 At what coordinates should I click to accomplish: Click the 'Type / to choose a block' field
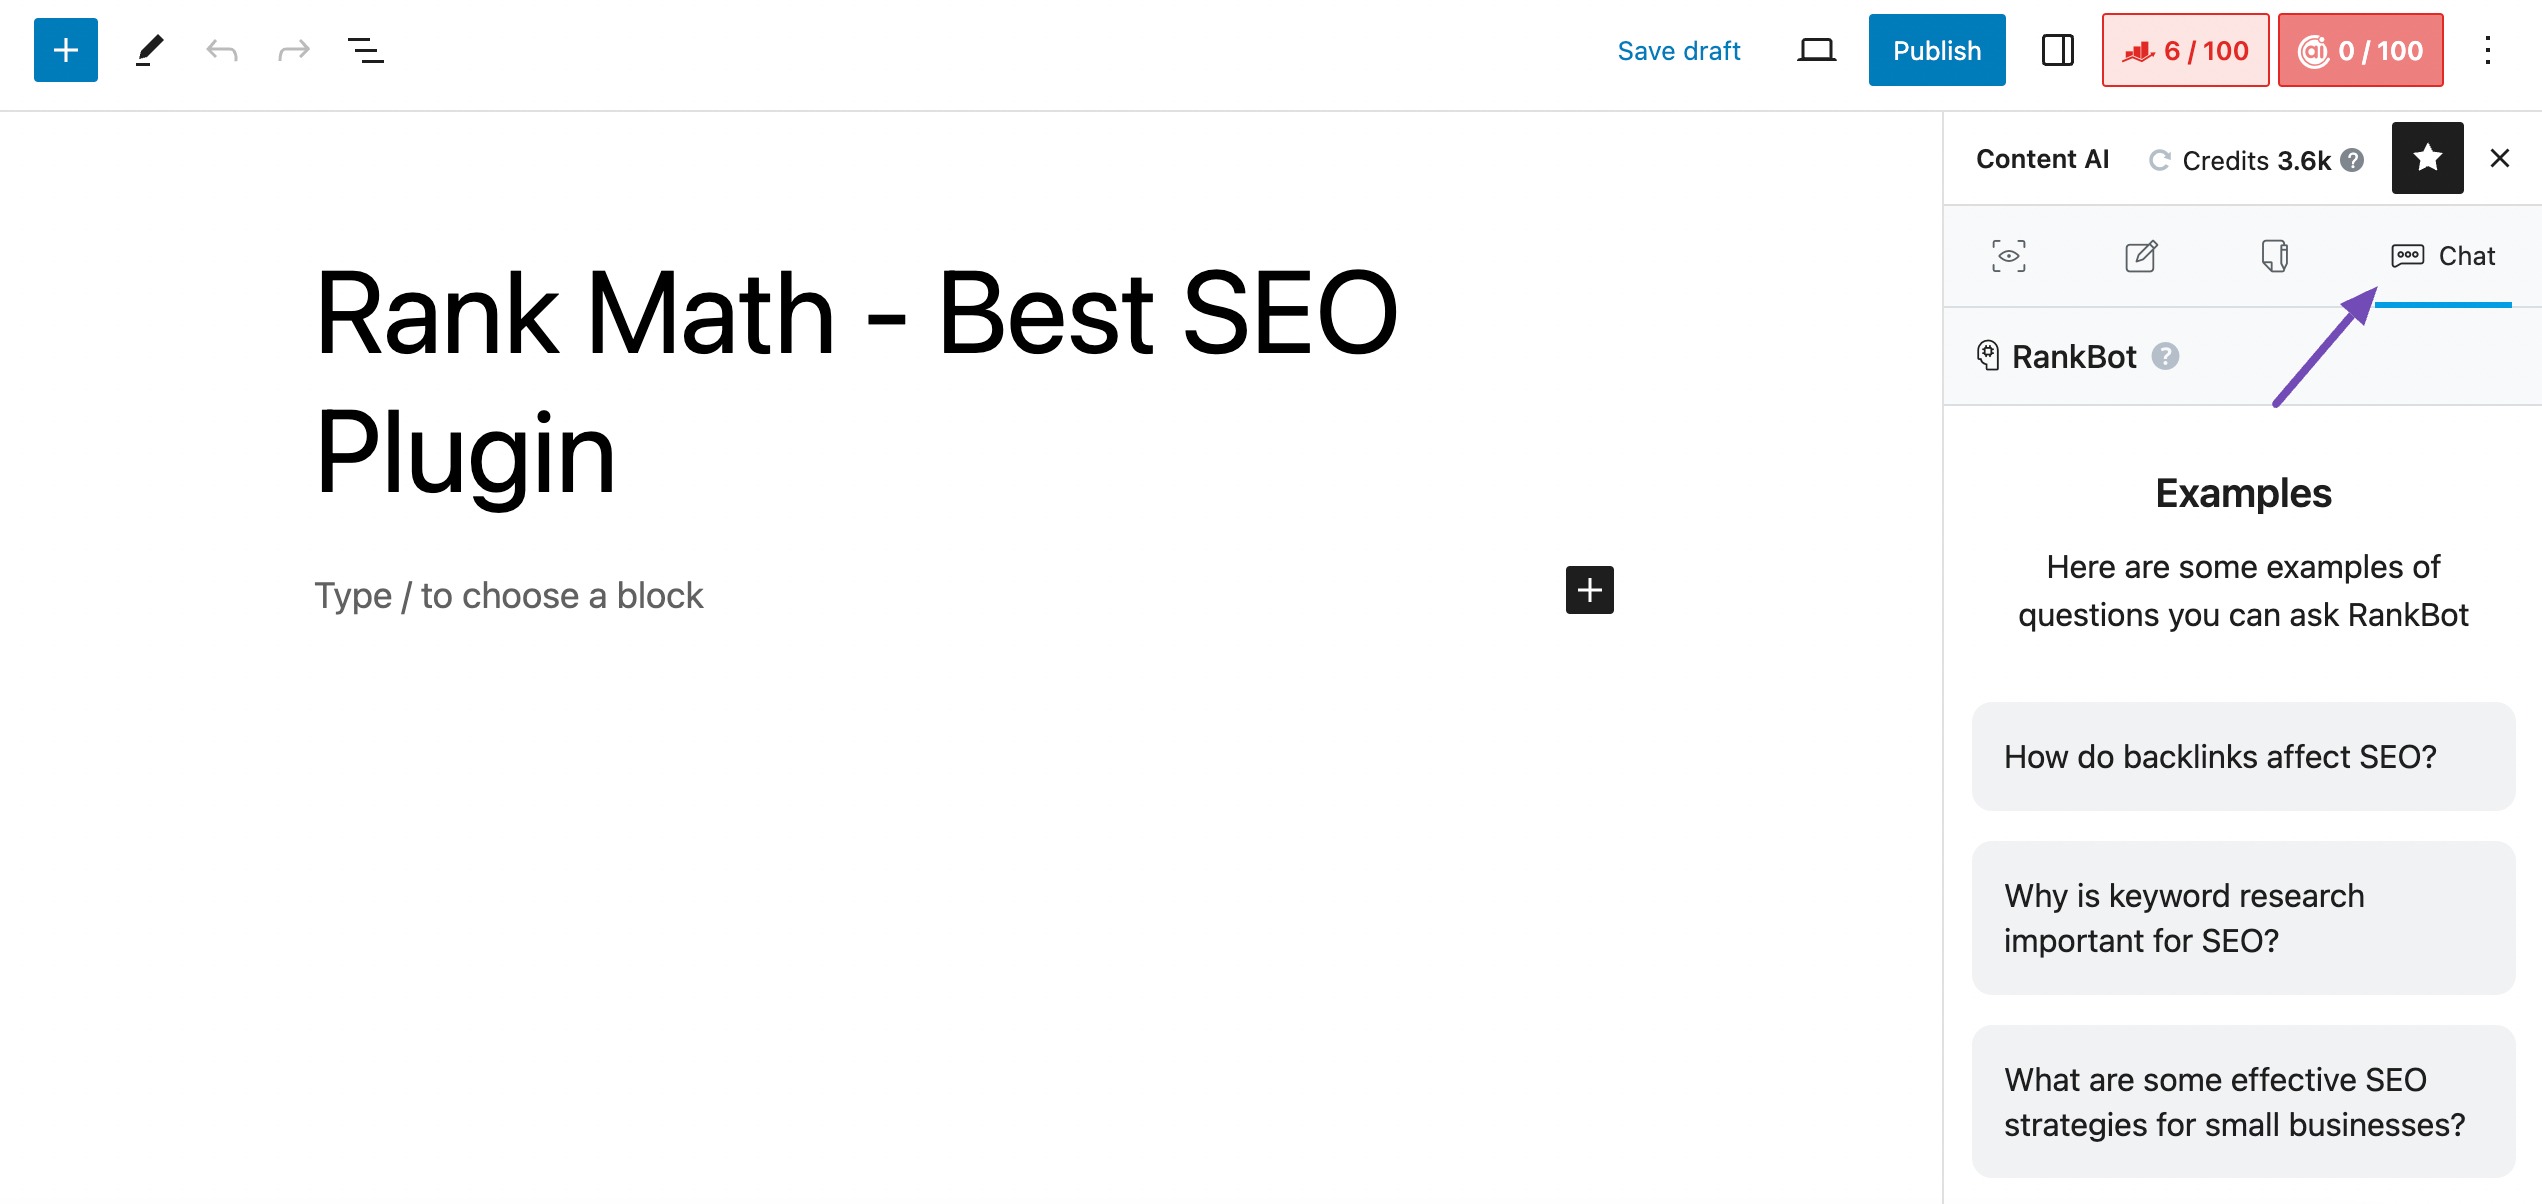click(x=509, y=596)
